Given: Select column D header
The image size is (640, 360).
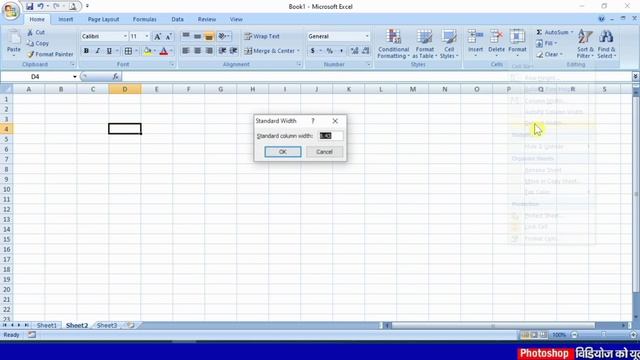Looking at the screenshot, I should 125,89.
